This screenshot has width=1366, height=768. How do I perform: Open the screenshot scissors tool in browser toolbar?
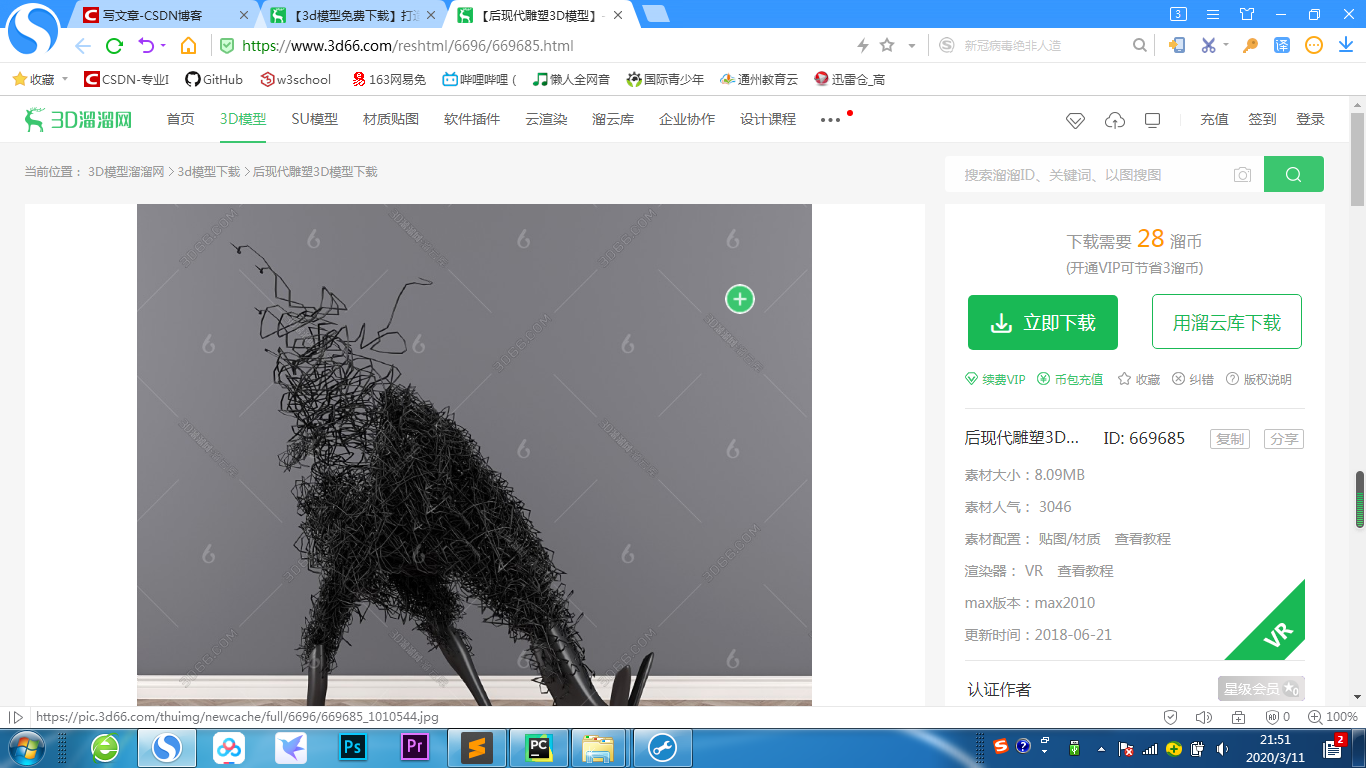click(x=1208, y=46)
